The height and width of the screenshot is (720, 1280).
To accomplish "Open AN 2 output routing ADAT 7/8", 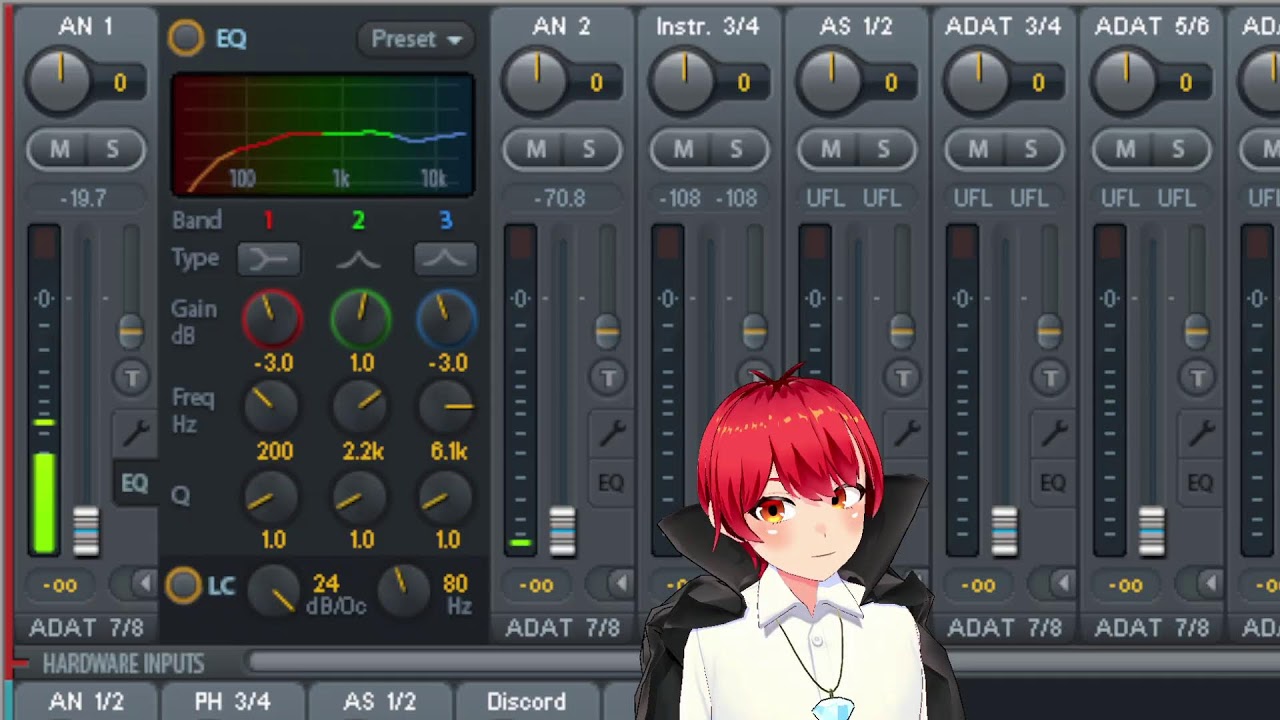I will point(562,628).
